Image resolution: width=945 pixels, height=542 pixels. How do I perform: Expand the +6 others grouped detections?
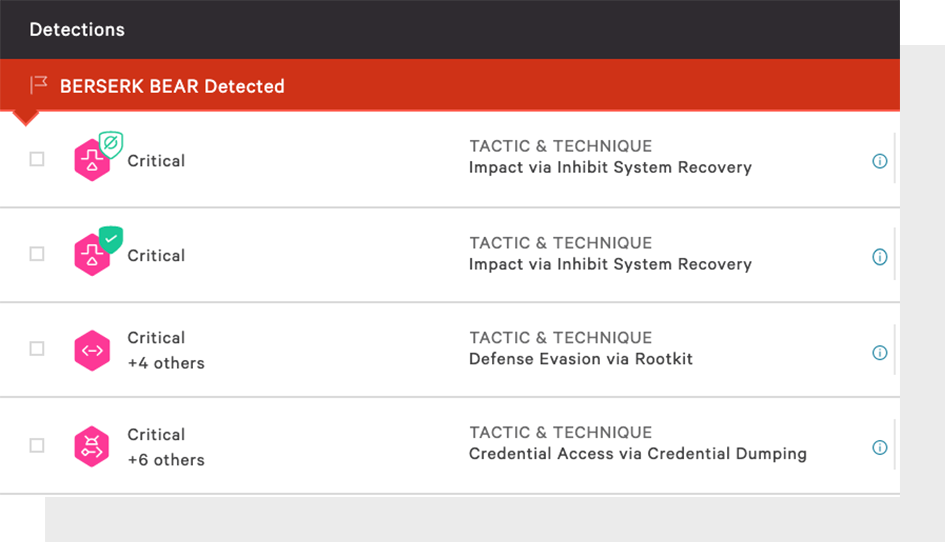[166, 459]
